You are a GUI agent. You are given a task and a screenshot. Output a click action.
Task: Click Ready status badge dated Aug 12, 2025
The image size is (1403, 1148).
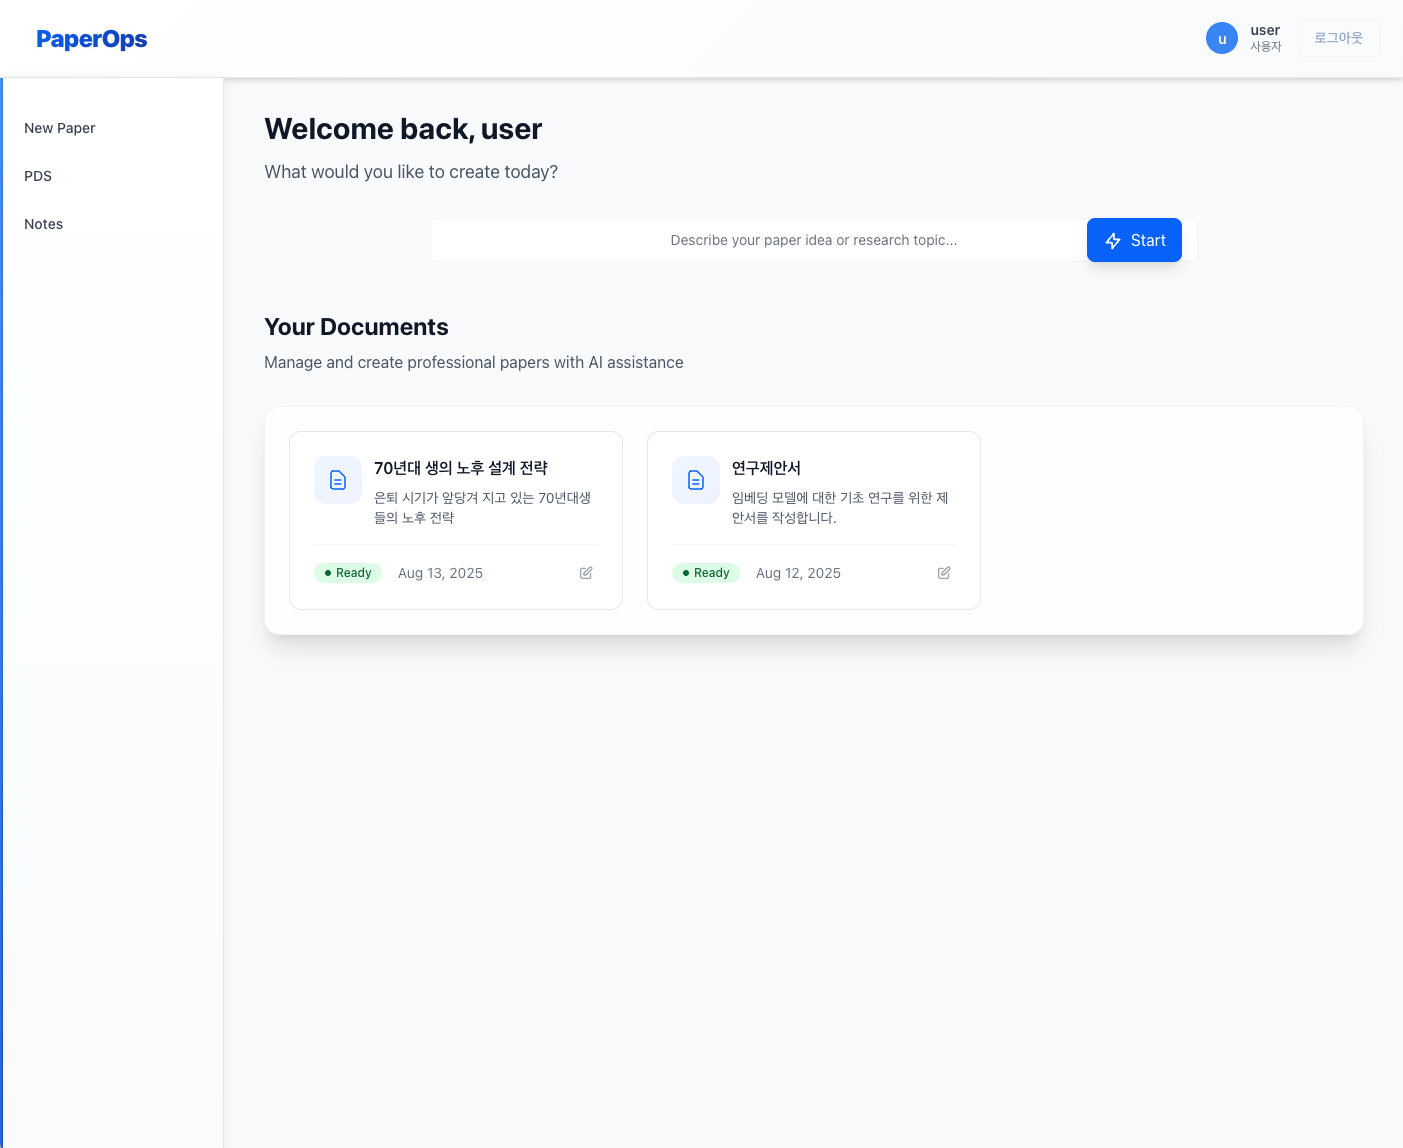pyautogui.click(x=706, y=573)
